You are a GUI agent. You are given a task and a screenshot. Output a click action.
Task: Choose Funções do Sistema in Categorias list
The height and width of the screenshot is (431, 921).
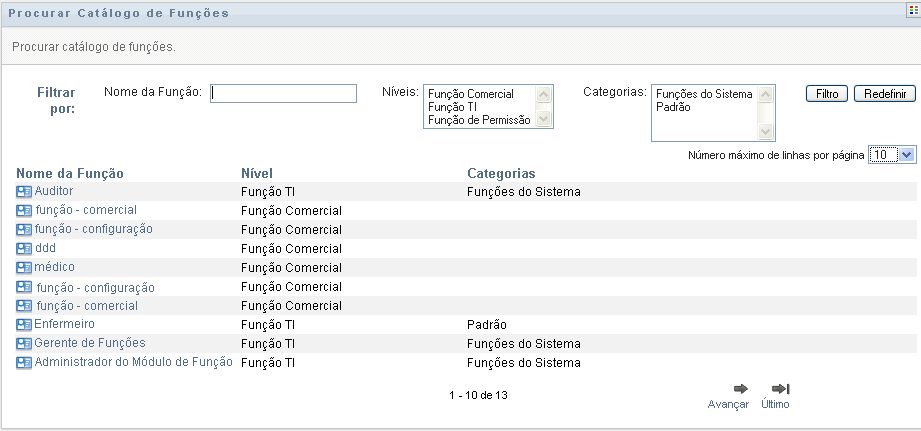pyautogui.click(x=704, y=94)
